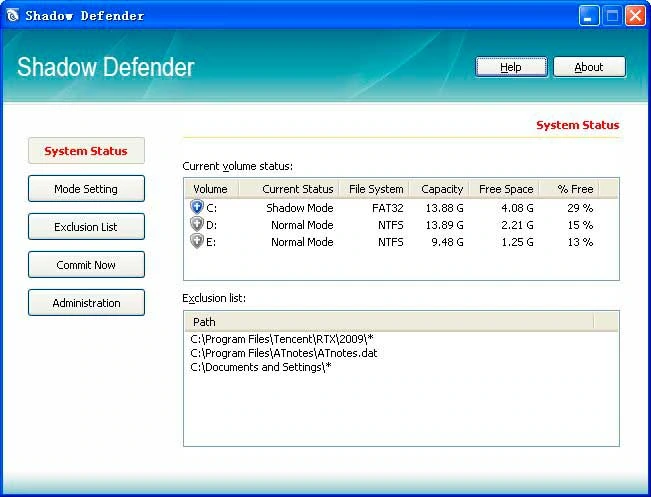Sort by the File System column header
This screenshot has height=497, width=651.
click(x=376, y=189)
